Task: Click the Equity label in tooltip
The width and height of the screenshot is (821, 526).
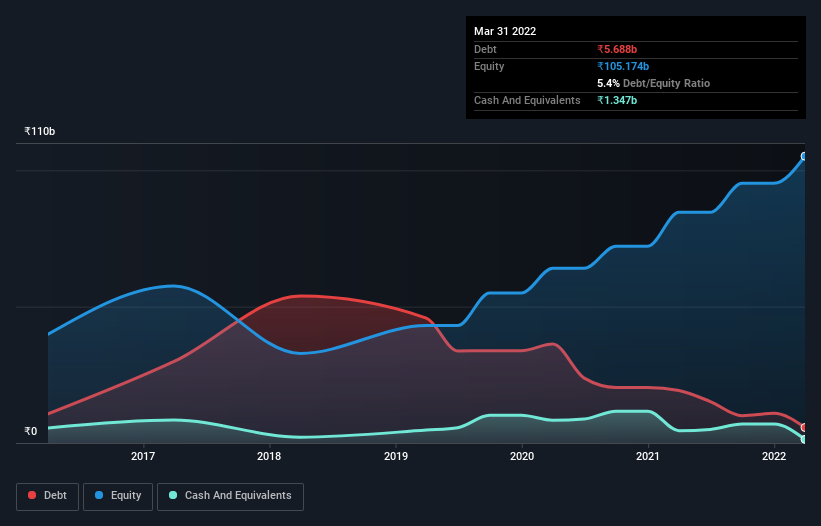Action: 489,66
